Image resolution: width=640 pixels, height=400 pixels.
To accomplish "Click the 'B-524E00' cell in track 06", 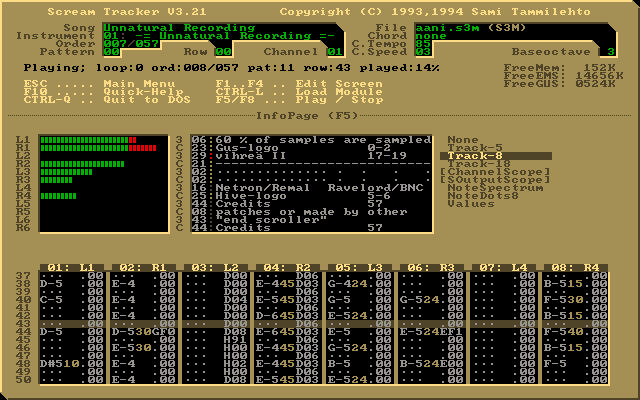I will tap(431, 364).
